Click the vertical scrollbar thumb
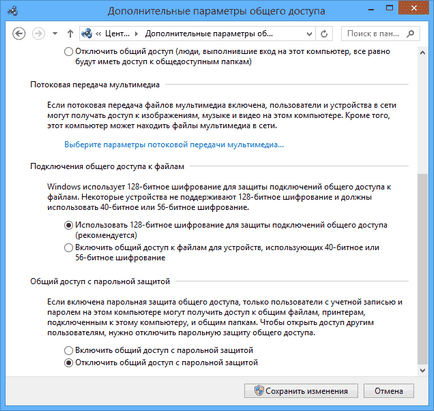Screen dimensions: 434x411 point(422,269)
